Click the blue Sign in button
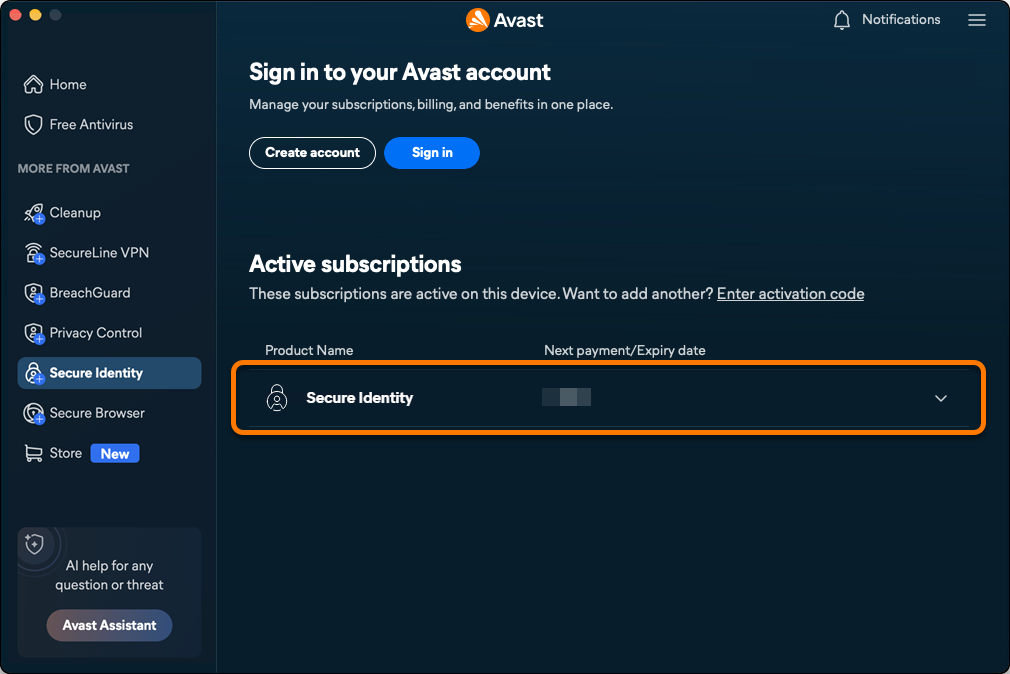 (432, 153)
